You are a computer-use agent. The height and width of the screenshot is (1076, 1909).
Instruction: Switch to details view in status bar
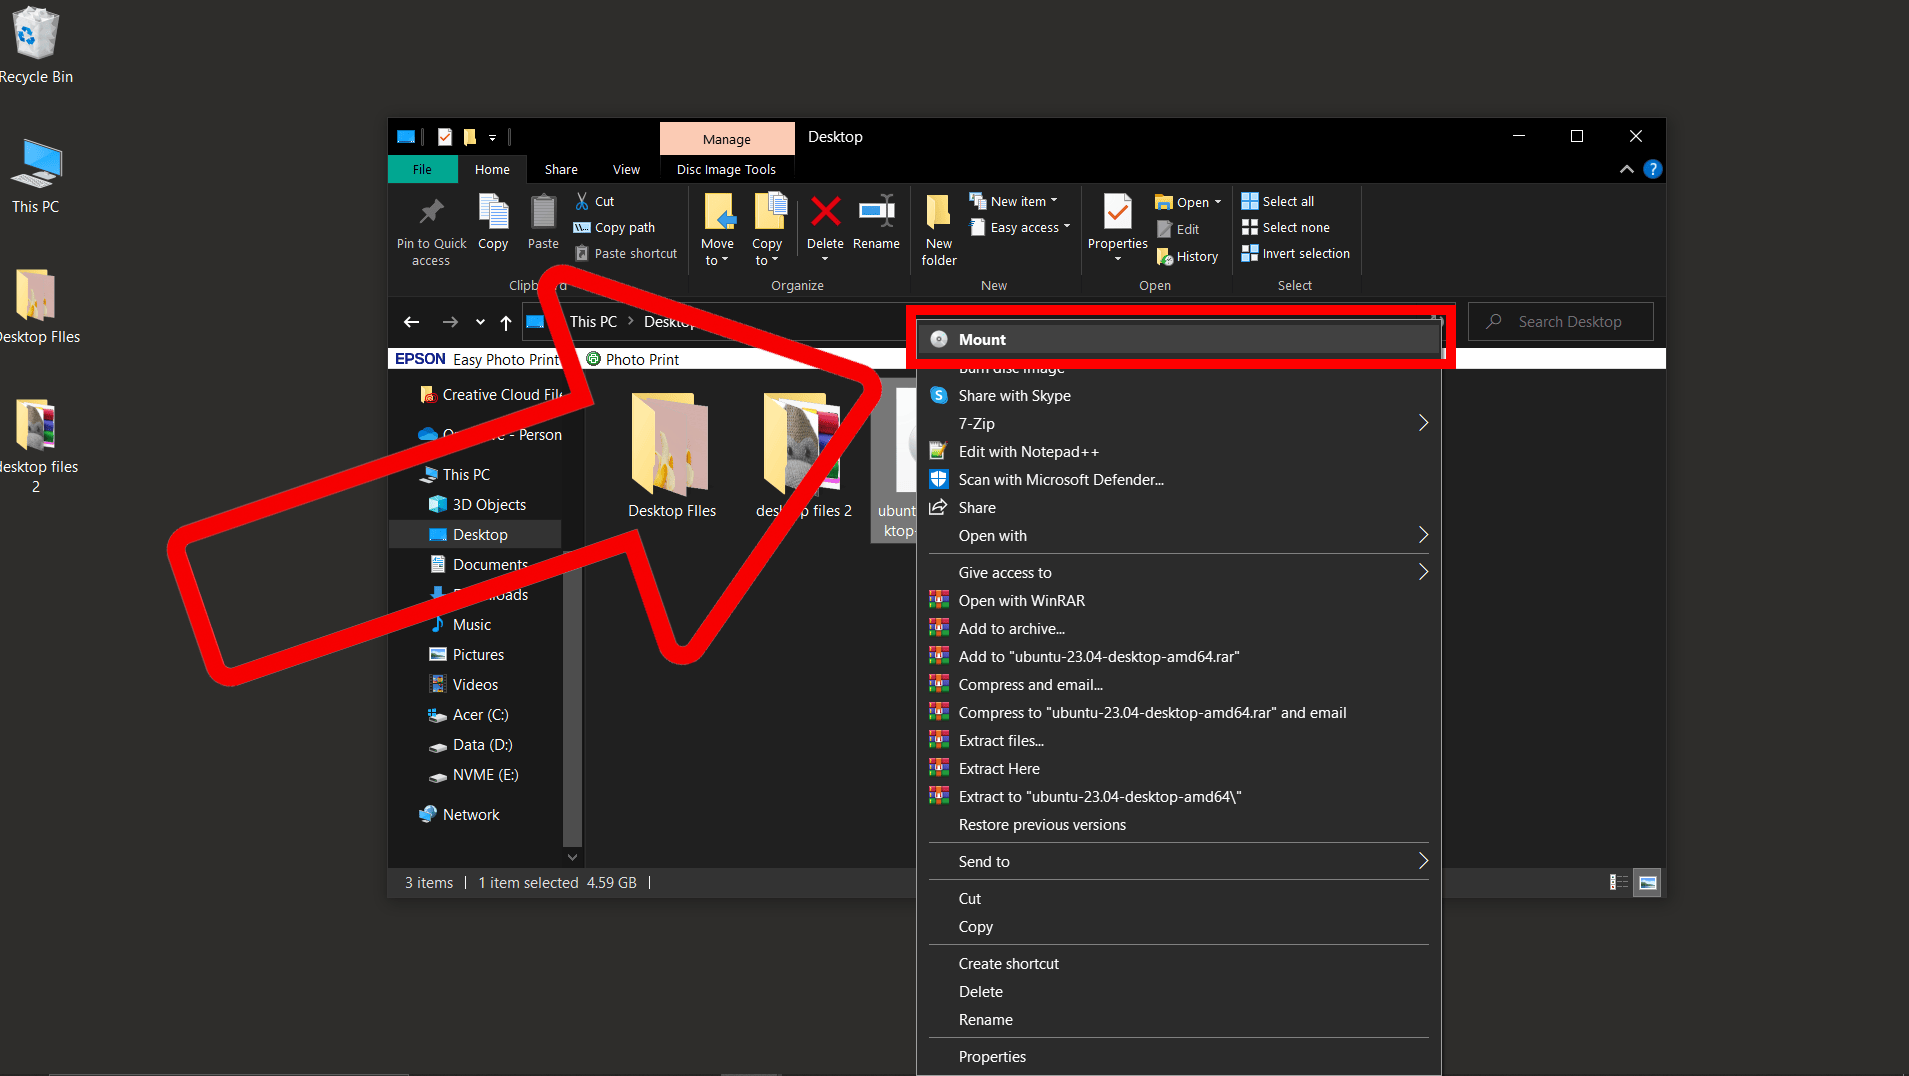point(1617,882)
